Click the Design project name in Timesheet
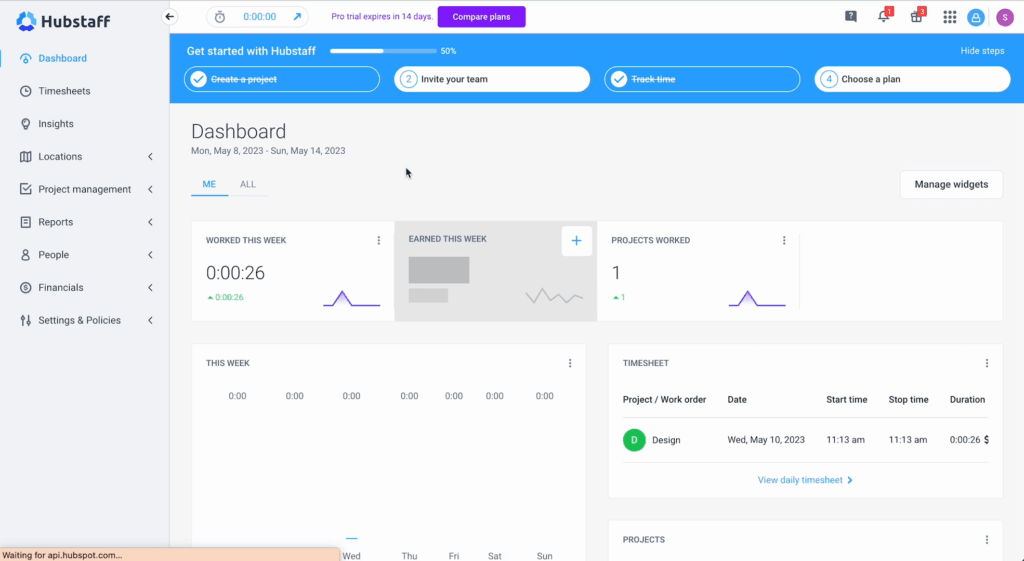 click(666, 440)
